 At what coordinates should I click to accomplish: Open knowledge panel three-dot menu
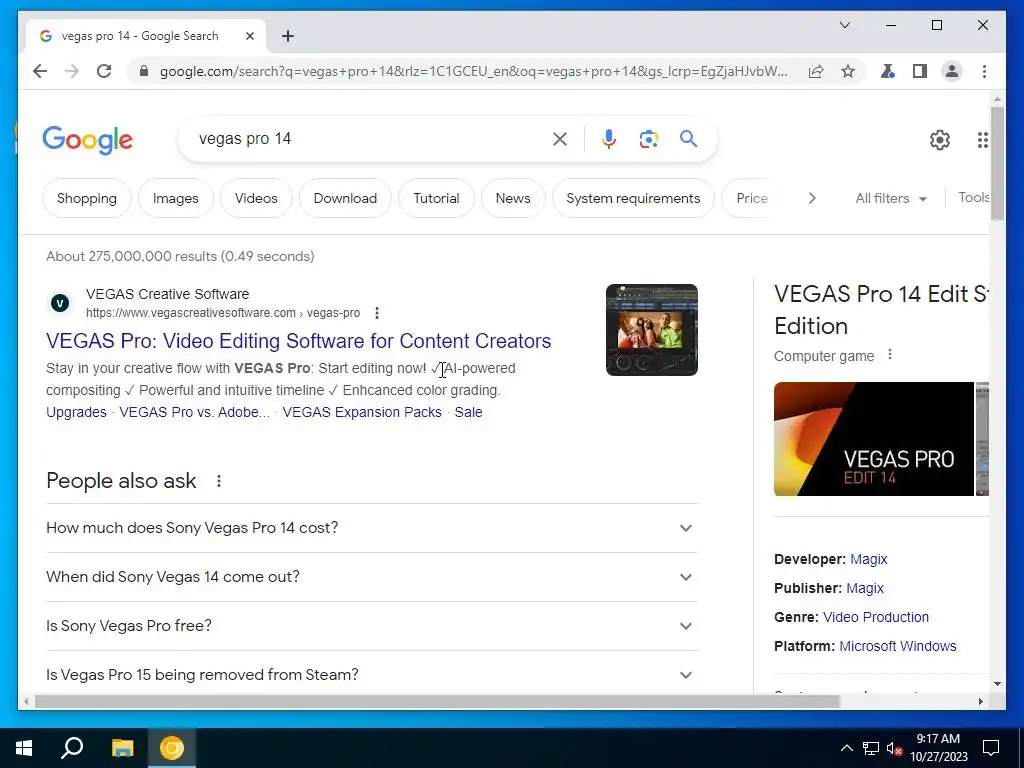(889, 355)
